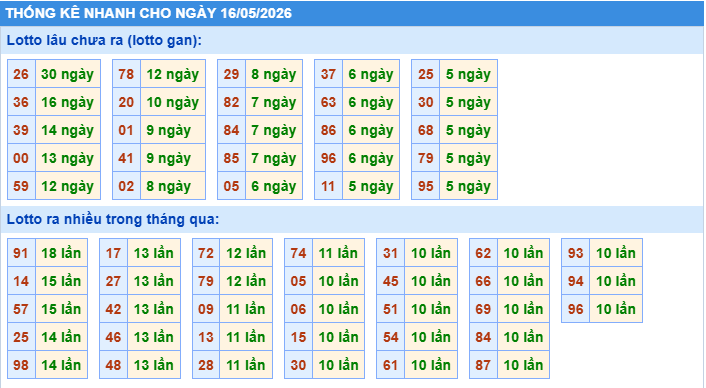Click the '18 lần' cell
This screenshot has height=388, width=706.
tap(61, 253)
